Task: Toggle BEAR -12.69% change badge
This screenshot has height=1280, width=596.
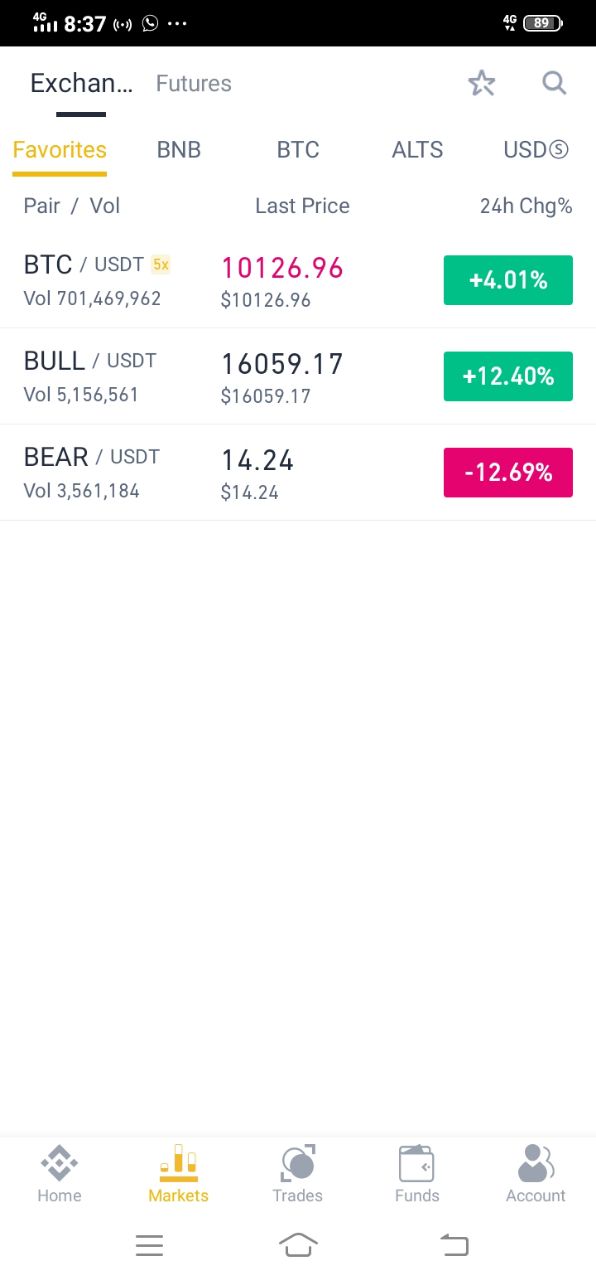Action: [x=508, y=472]
